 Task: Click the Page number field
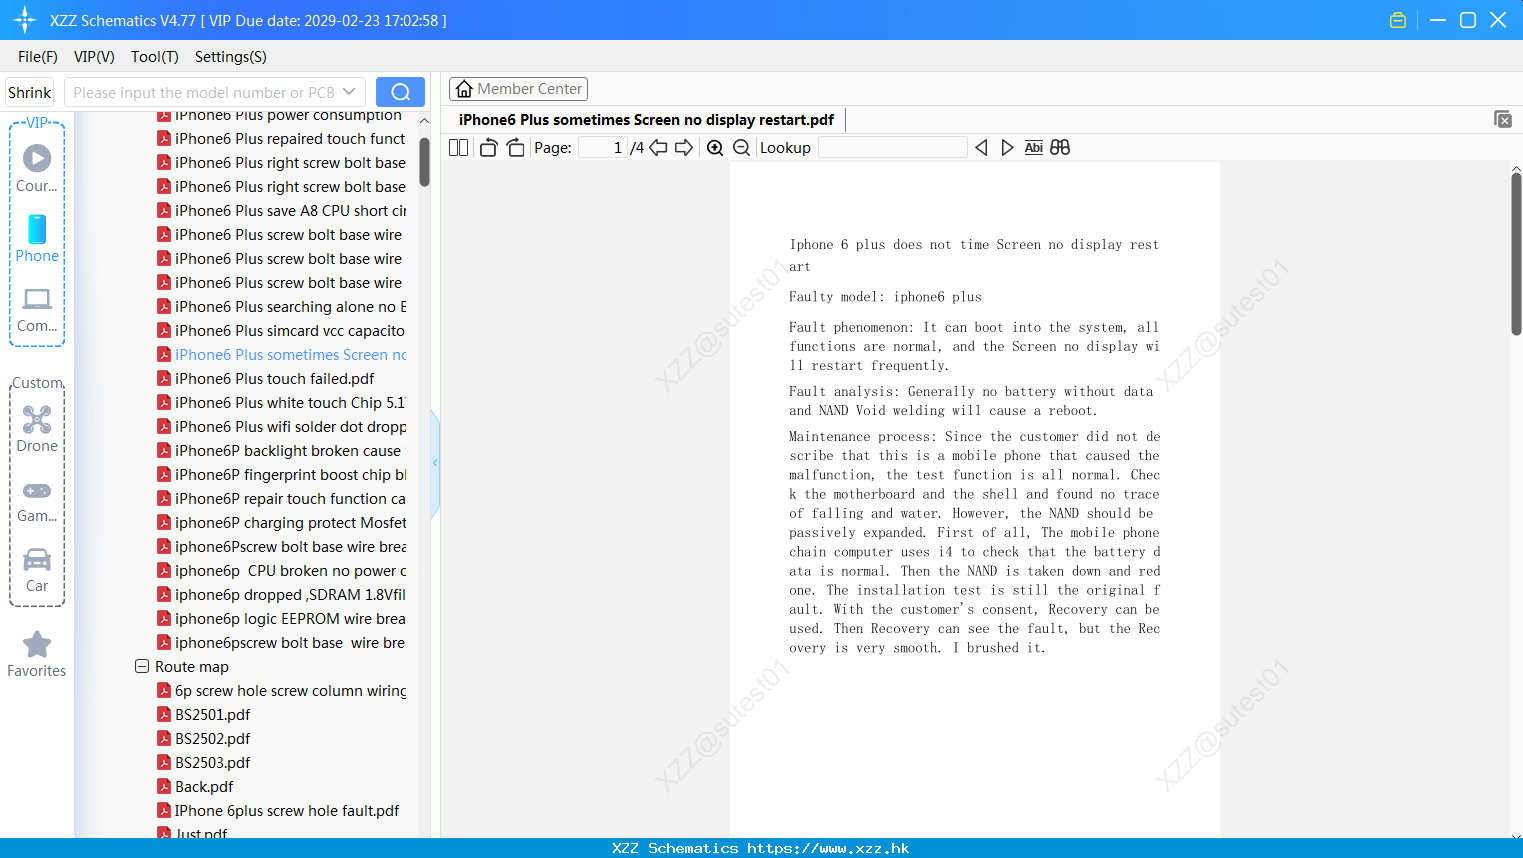pyautogui.click(x=603, y=147)
